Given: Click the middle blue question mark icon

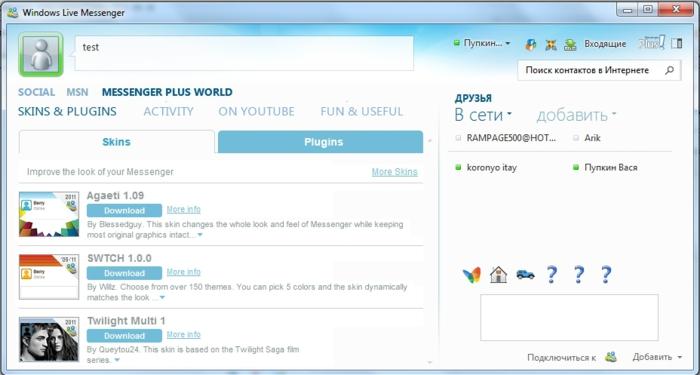Looking at the screenshot, I should pos(579,274).
